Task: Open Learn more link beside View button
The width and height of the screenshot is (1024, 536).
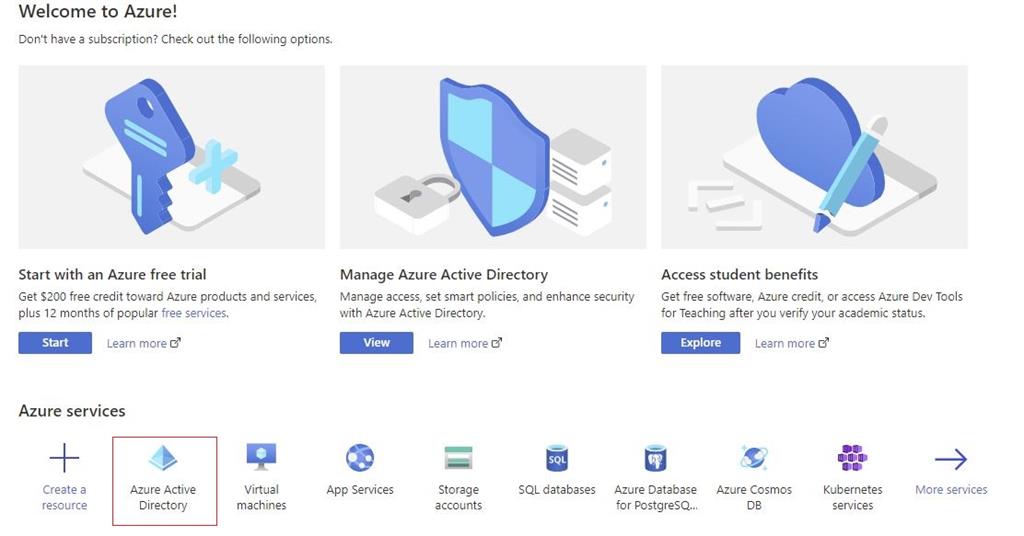Action: click(464, 343)
